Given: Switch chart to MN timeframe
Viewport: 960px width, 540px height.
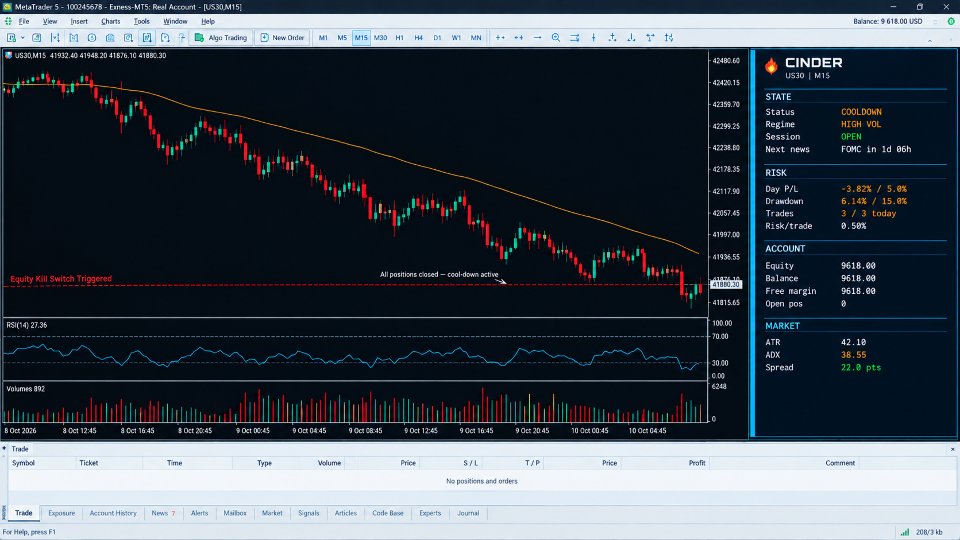Looking at the screenshot, I should 476,38.
